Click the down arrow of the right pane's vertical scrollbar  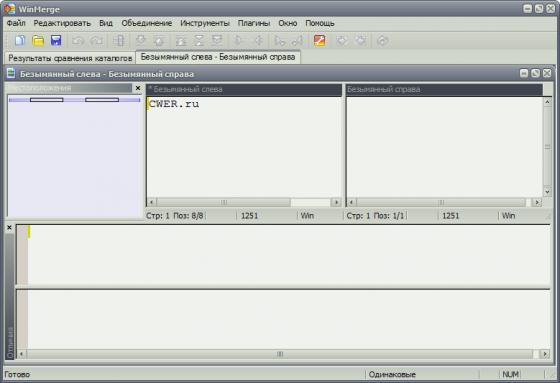547,192
